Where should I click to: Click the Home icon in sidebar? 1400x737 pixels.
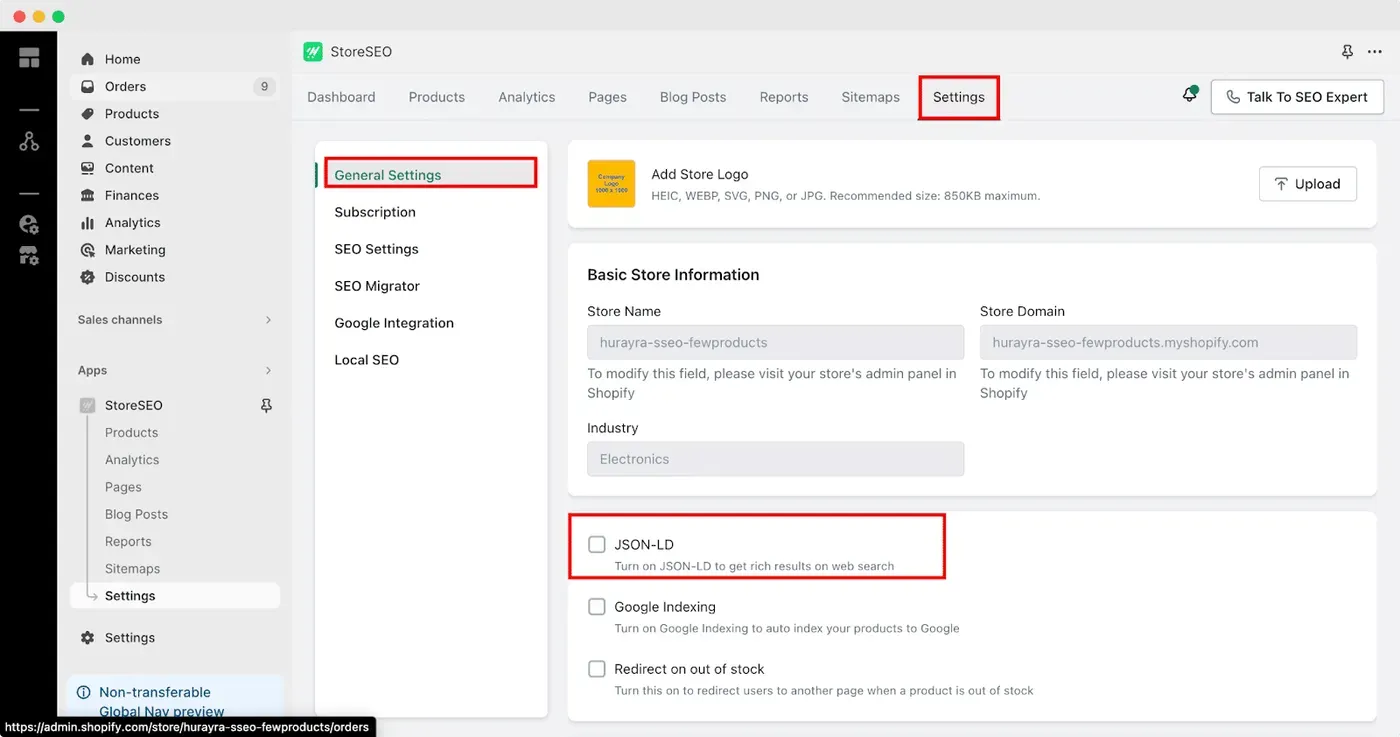coord(88,59)
